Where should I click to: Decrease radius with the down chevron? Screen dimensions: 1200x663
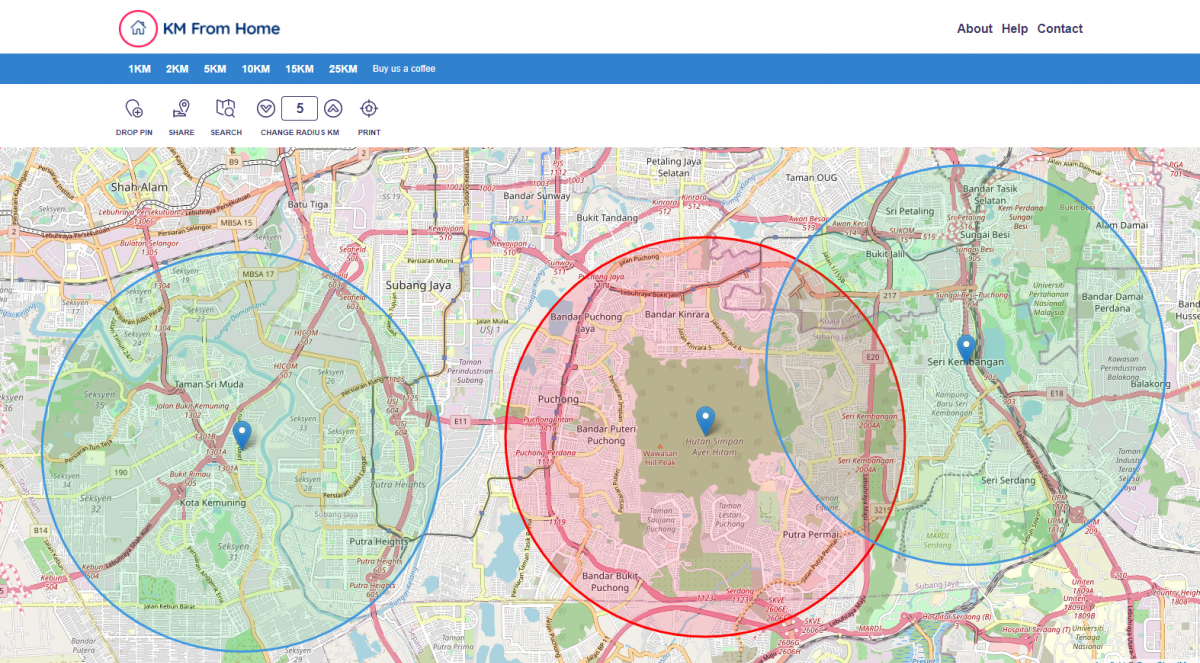click(266, 109)
